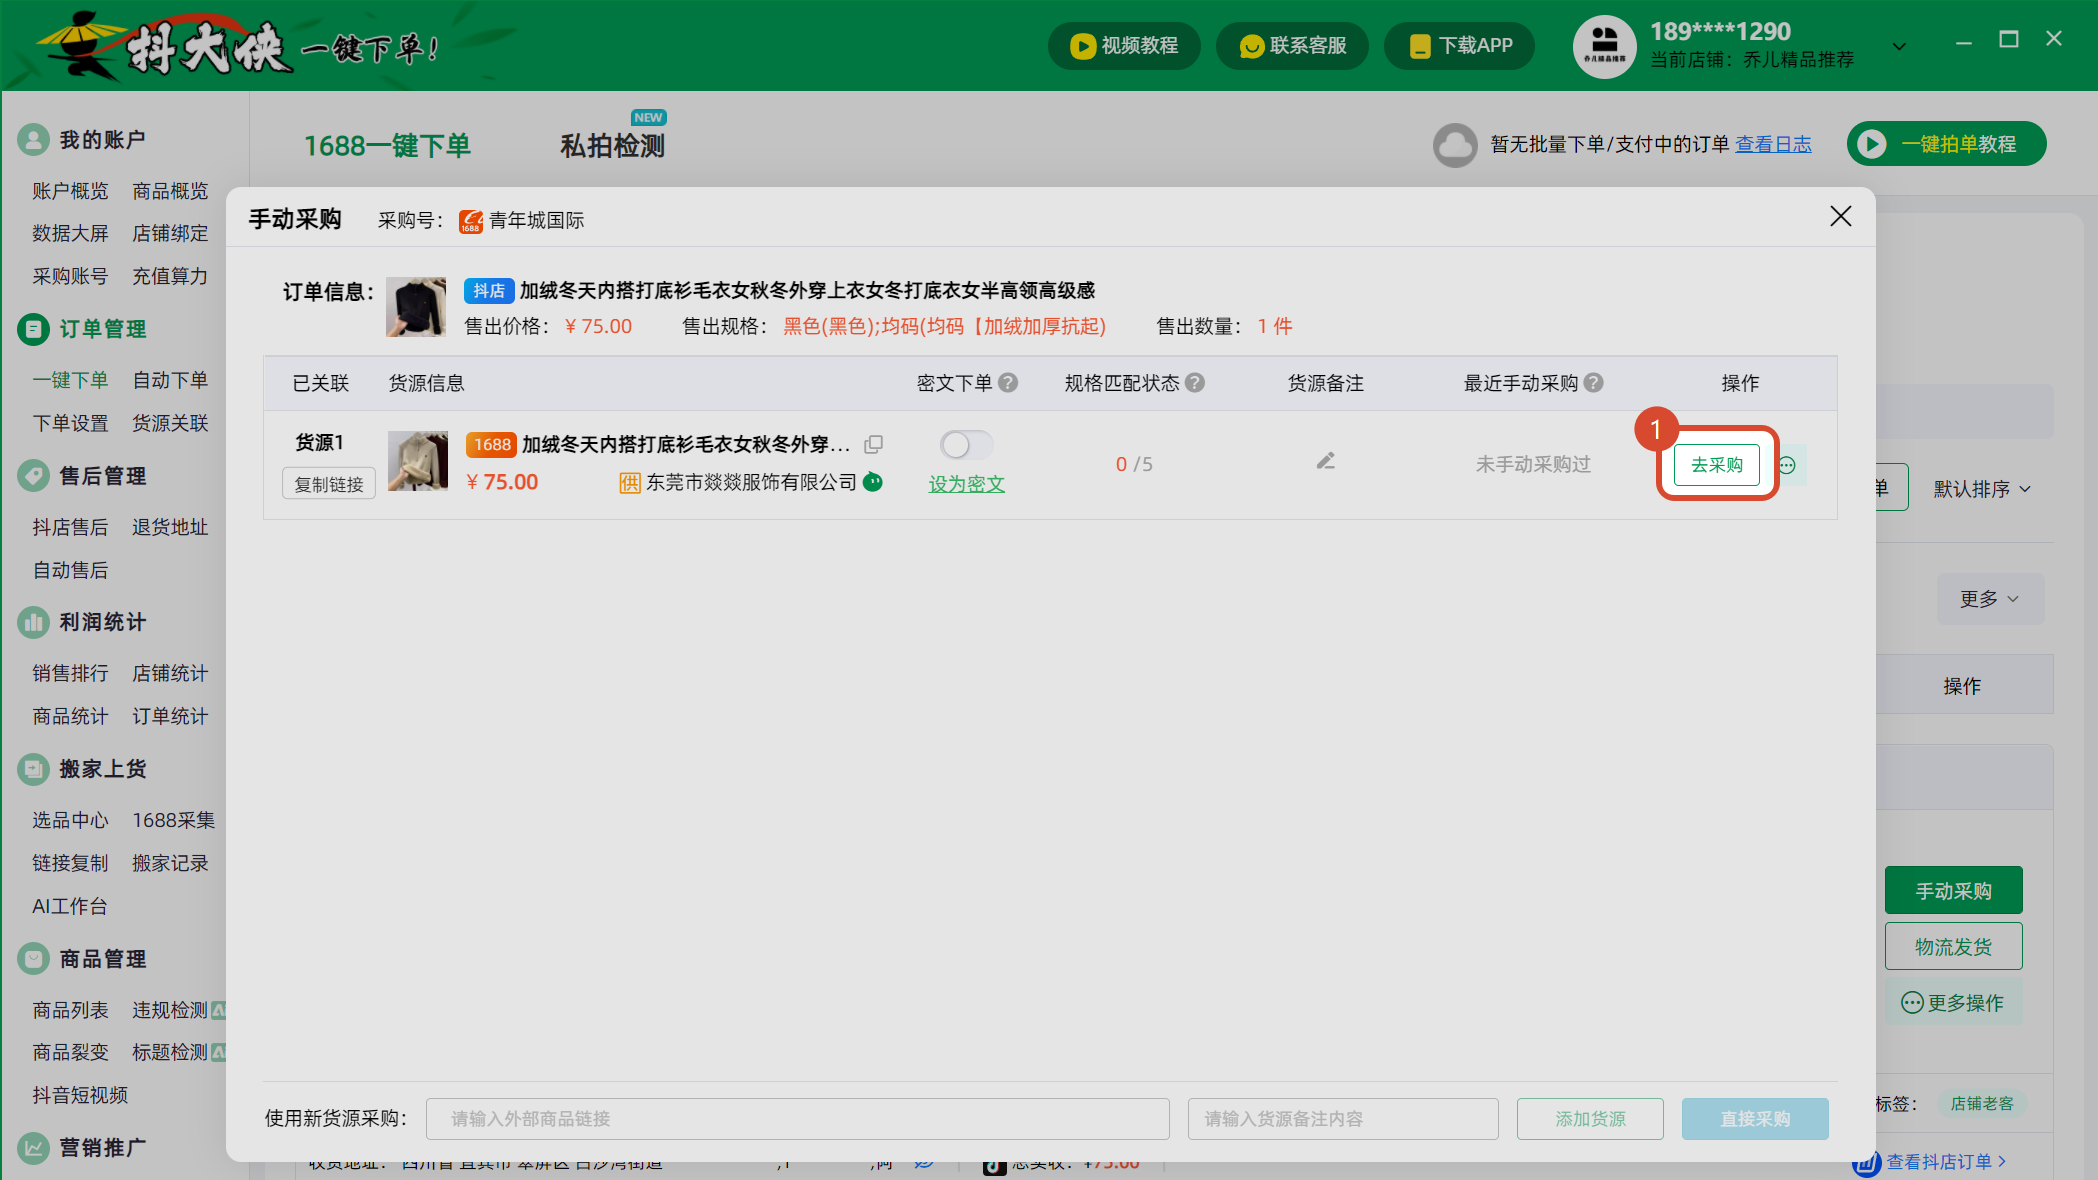Select 自动下单 in the sidebar
Viewport: 2098px width, 1180px height.
(170, 380)
